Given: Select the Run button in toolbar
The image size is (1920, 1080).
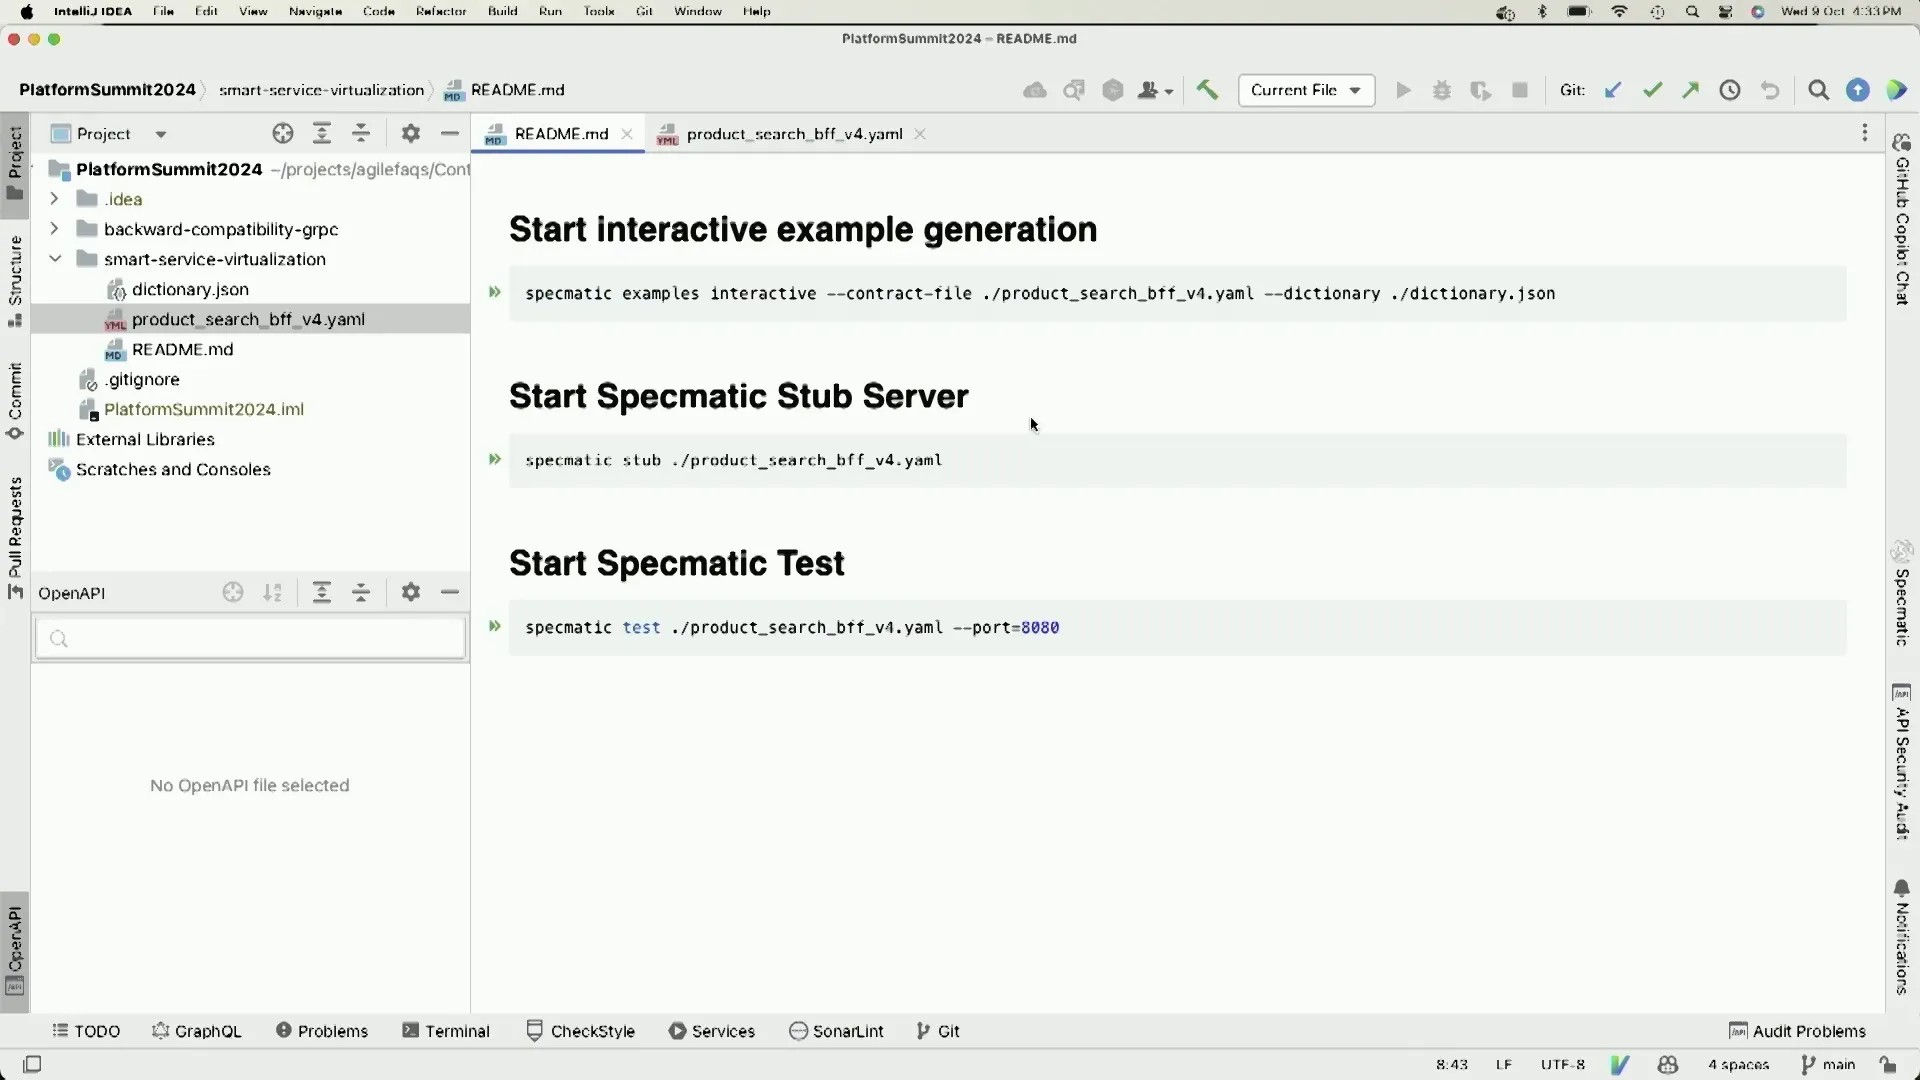Looking at the screenshot, I should 1402,90.
